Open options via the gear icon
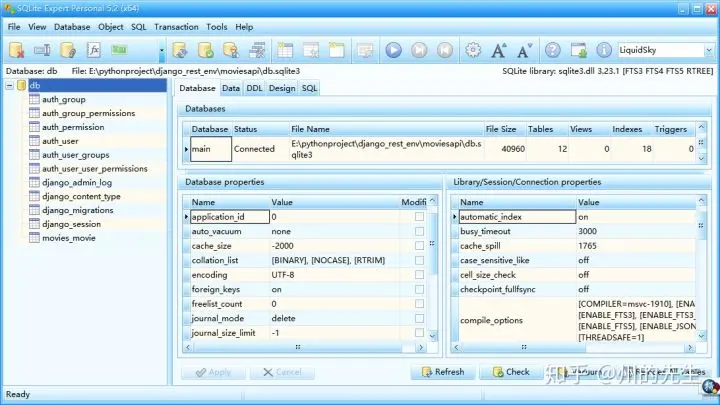Image resolution: width=720 pixels, height=405 pixels. pyautogui.click(x=473, y=50)
